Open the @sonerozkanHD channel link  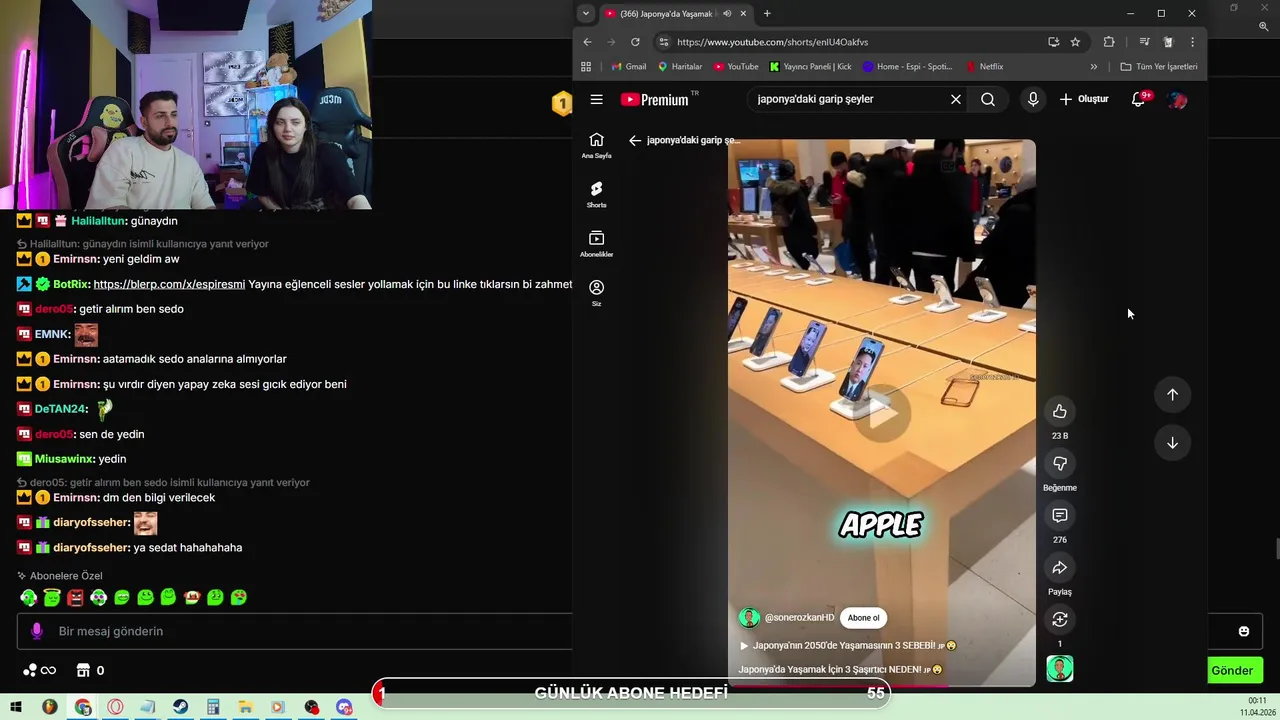pyautogui.click(x=799, y=618)
